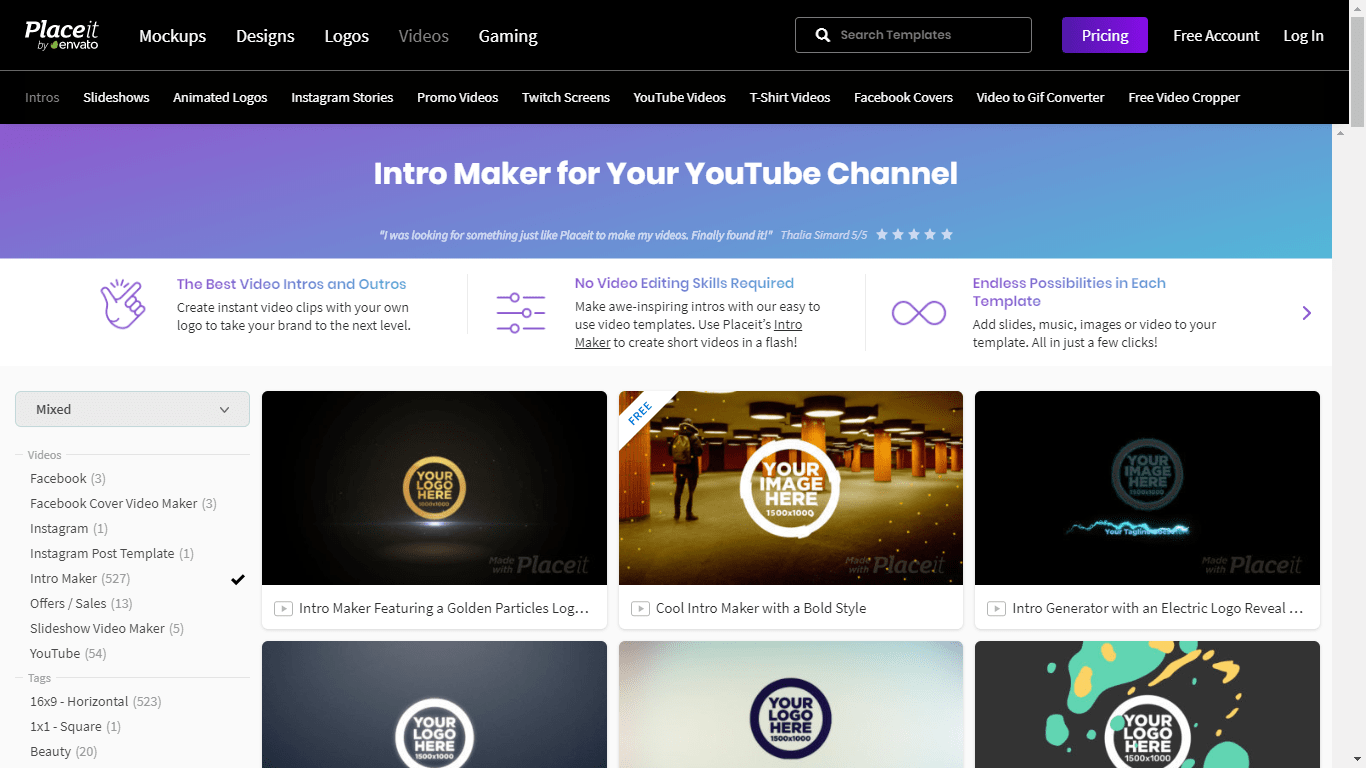The width and height of the screenshot is (1366, 768).
Task: Click video icon beside Golden Particles title
Action: point(283,608)
